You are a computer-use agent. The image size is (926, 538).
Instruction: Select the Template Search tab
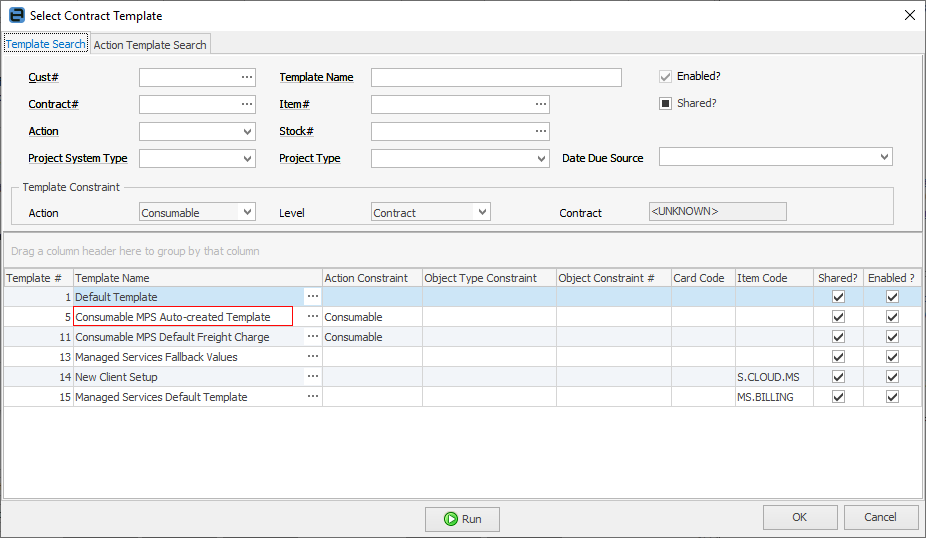46,45
